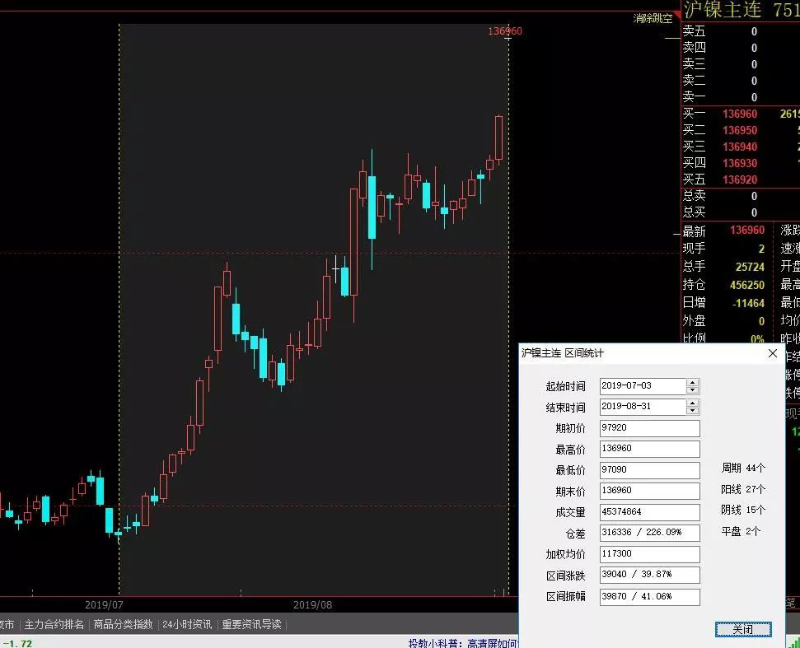
Task: Open the 主力合约排名 tab
Action: click(54, 624)
